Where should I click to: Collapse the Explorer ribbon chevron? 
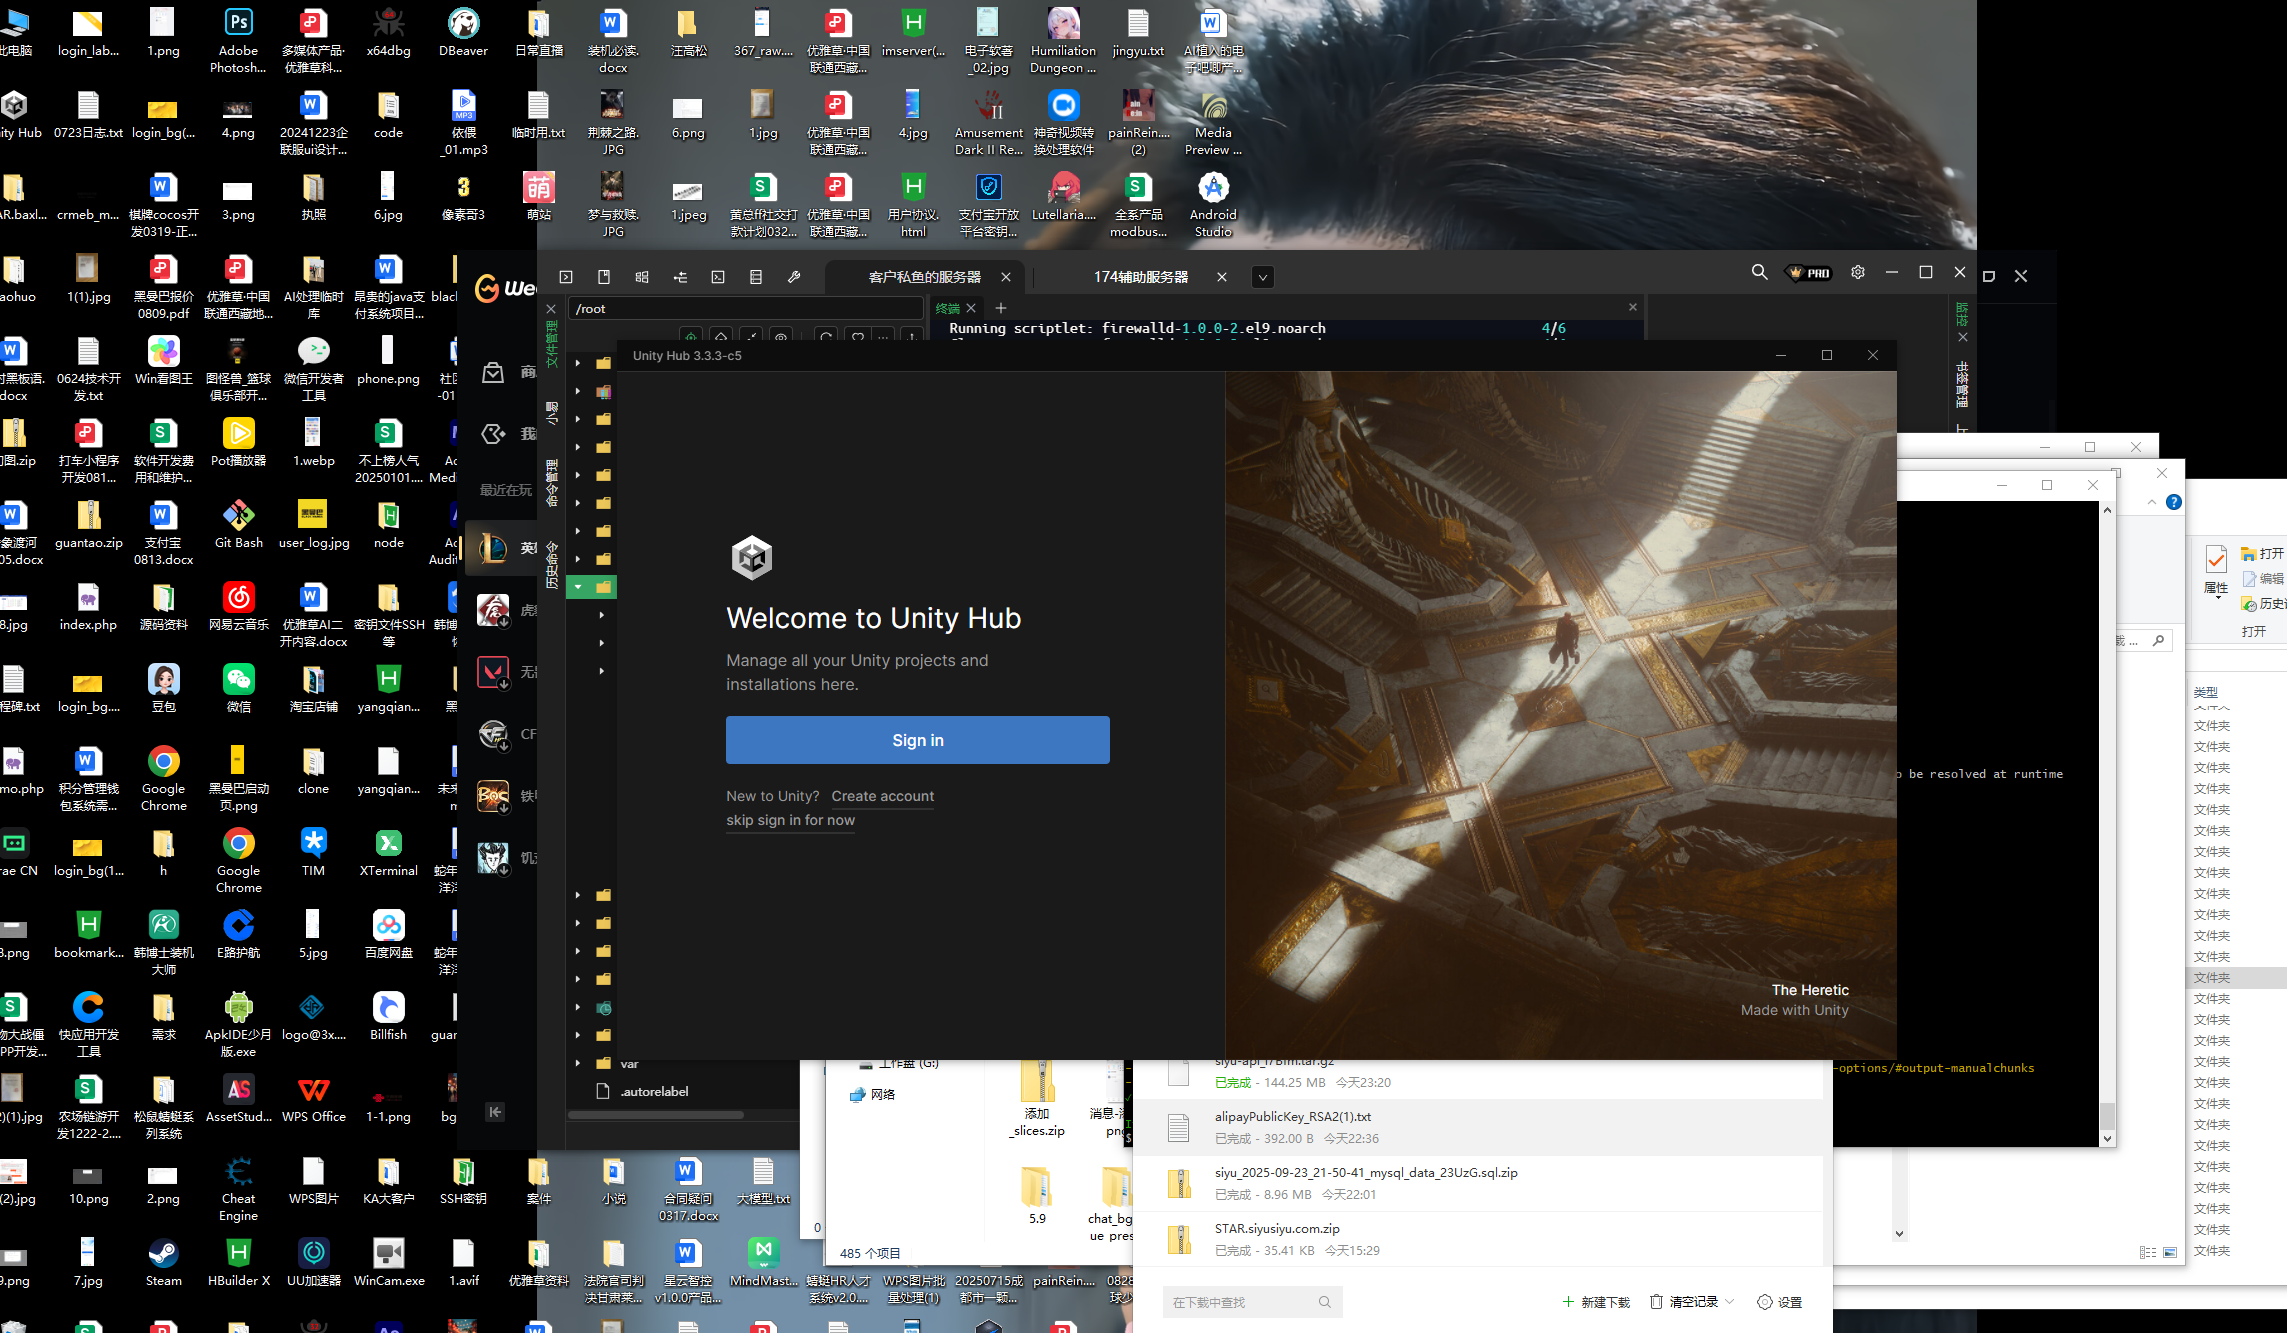(2152, 502)
